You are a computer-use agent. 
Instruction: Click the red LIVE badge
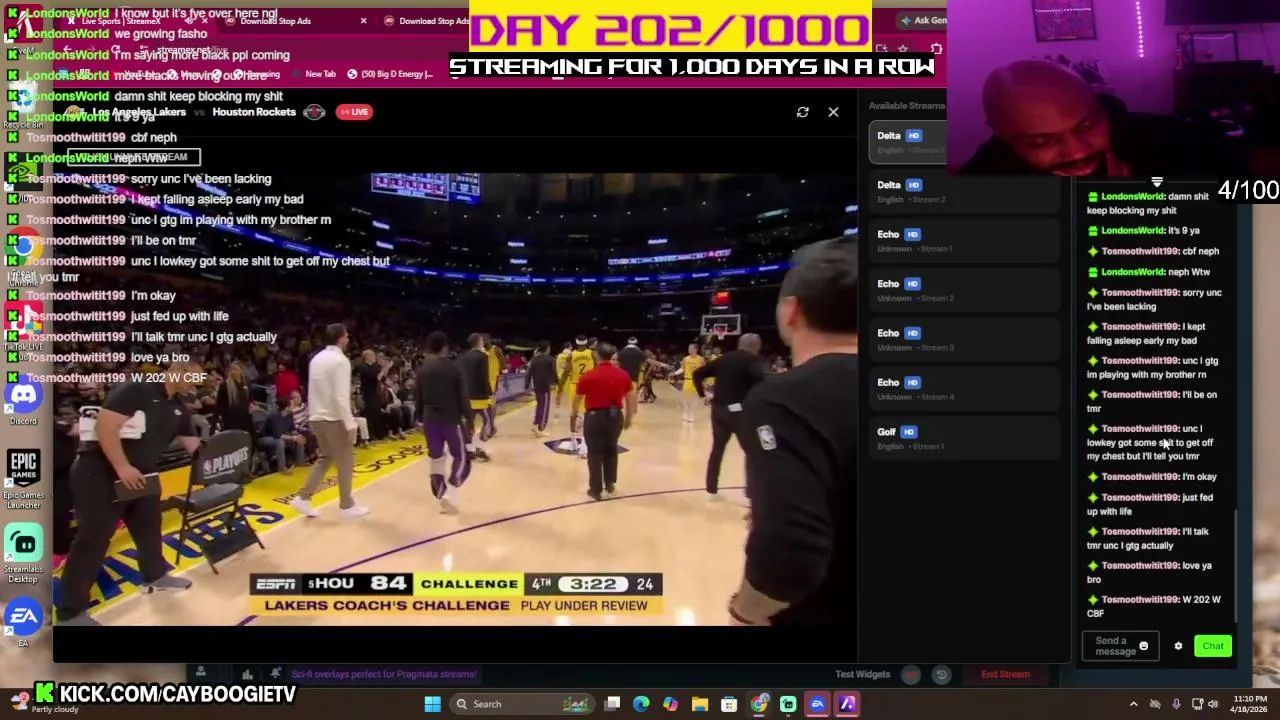tap(354, 112)
